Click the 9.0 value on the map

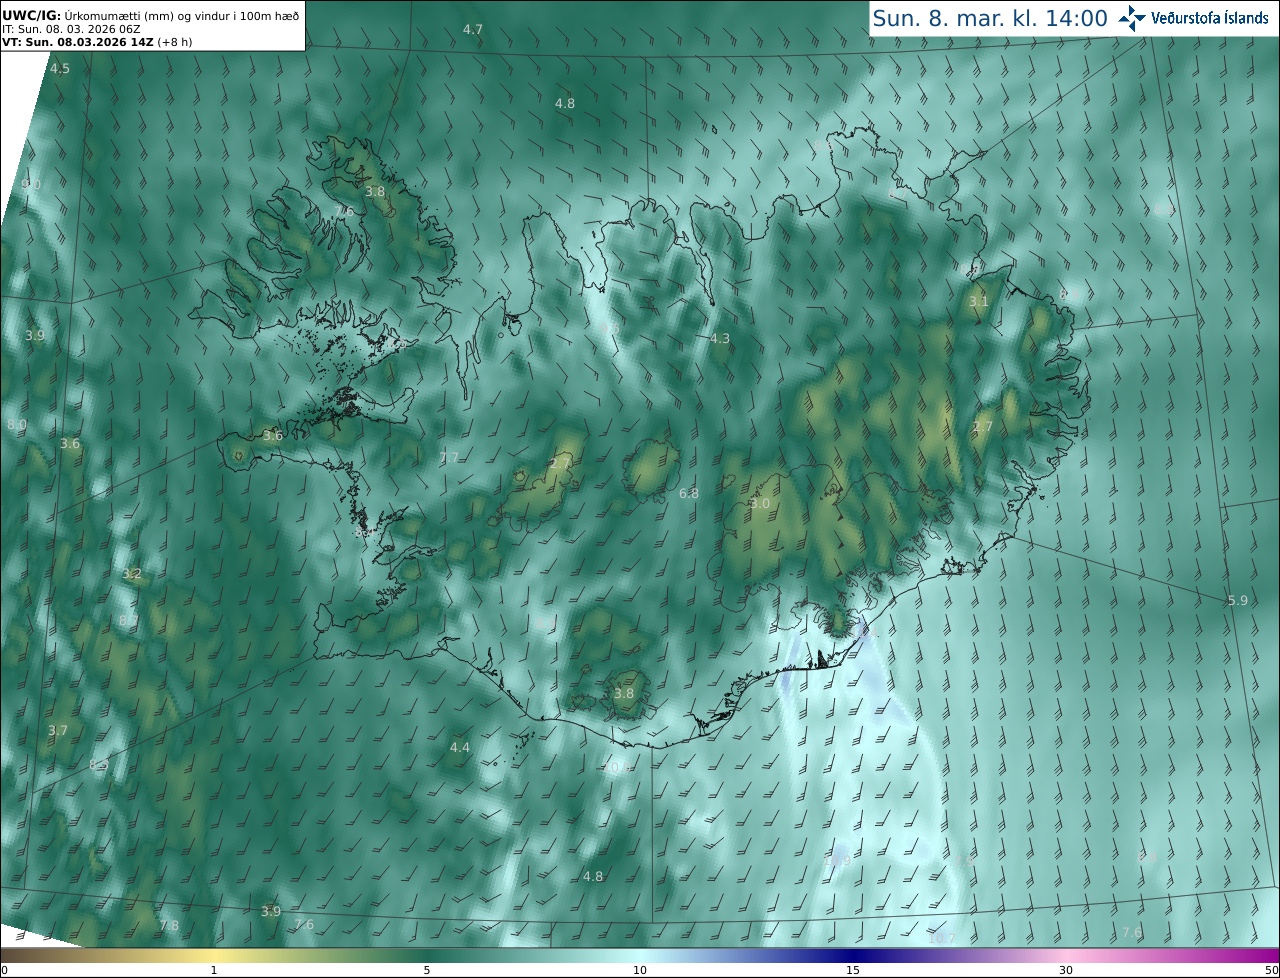point(31,185)
